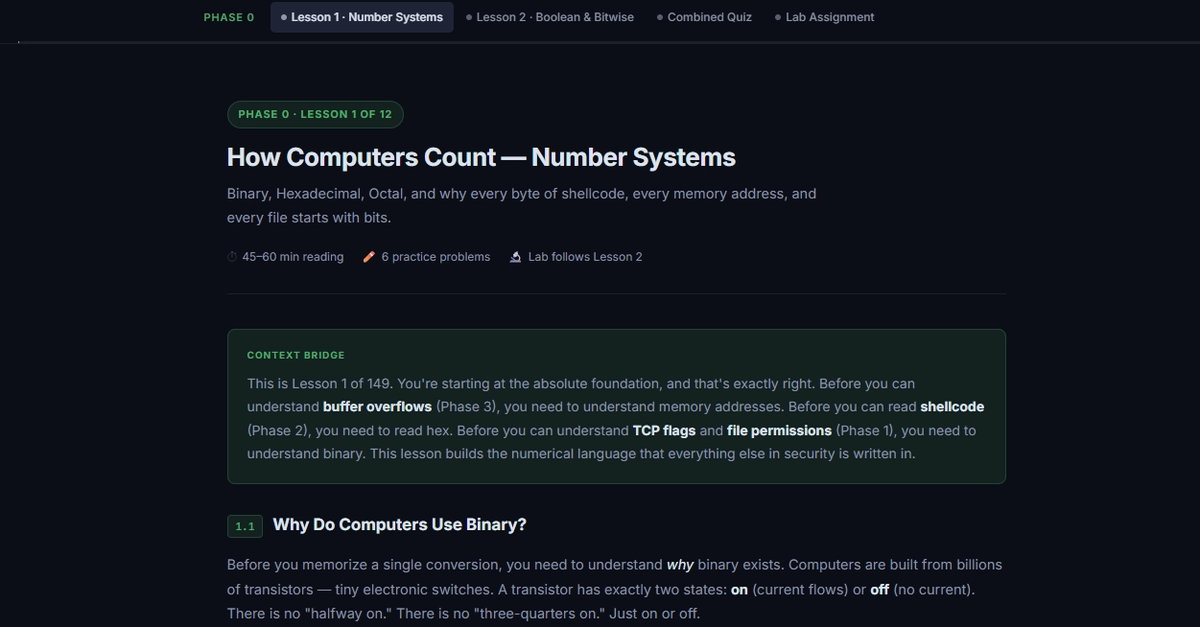Select the 1.1 section number badge
The height and width of the screenshot is (627, 1200).
245,526
